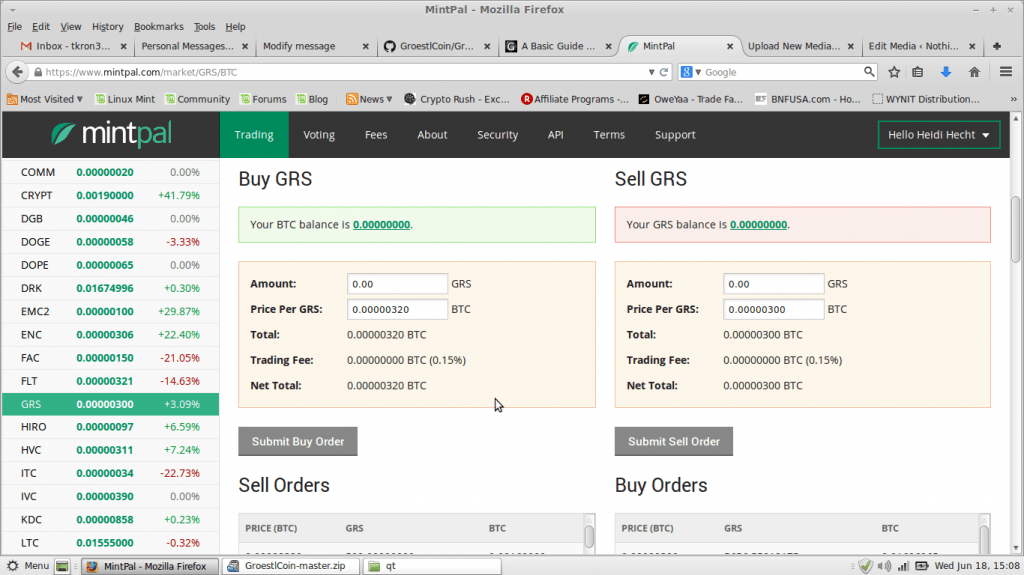
Task: Click the Buy Price Per GRS field
Action: (397, 310)
